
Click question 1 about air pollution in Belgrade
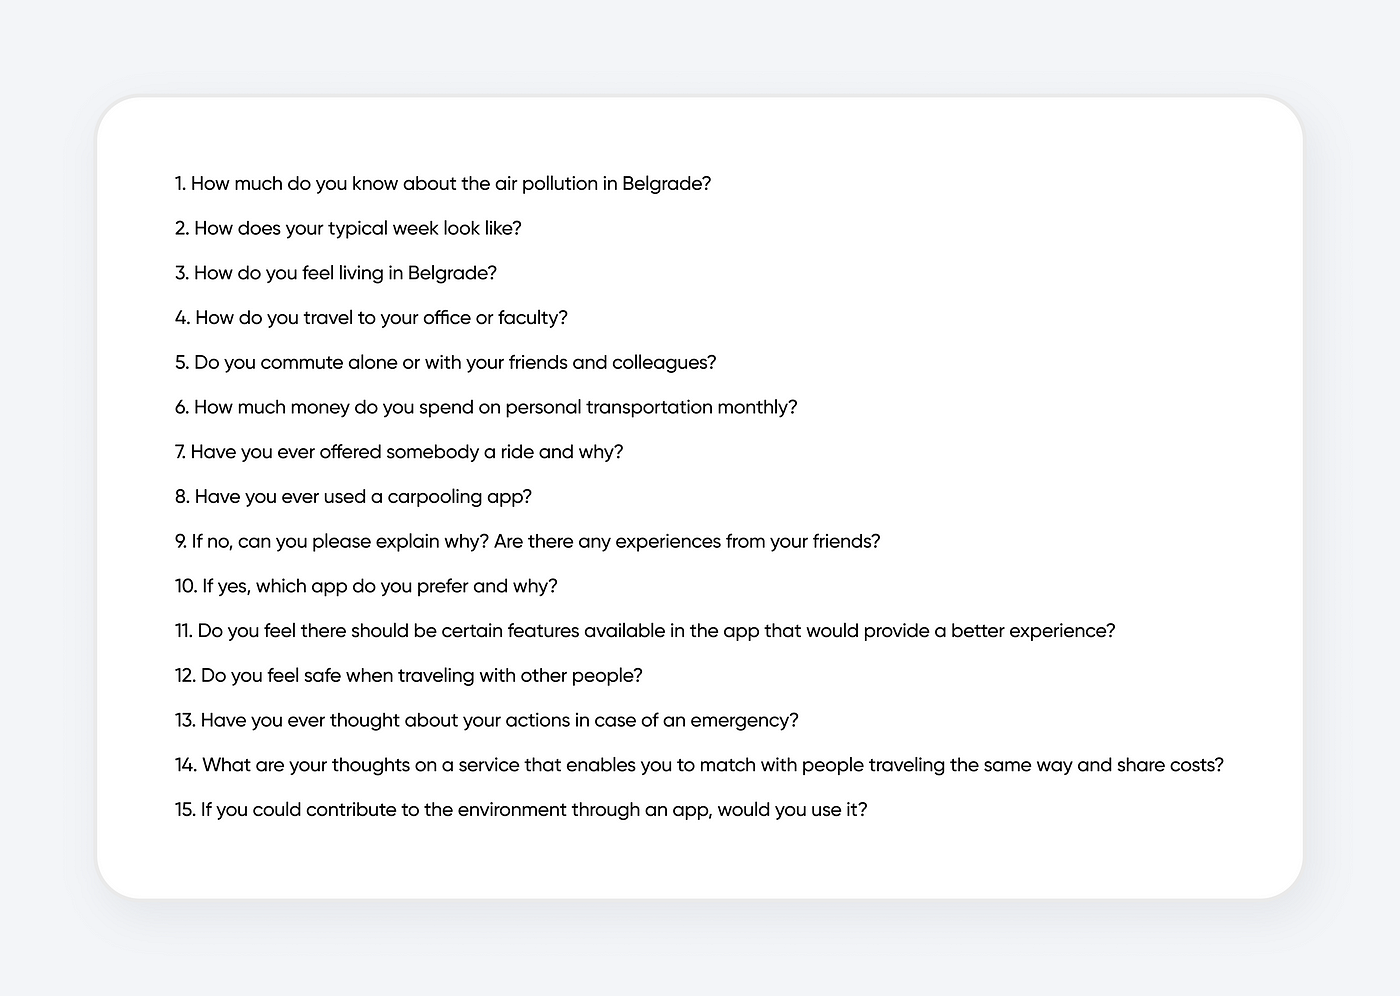click(443, 184)
